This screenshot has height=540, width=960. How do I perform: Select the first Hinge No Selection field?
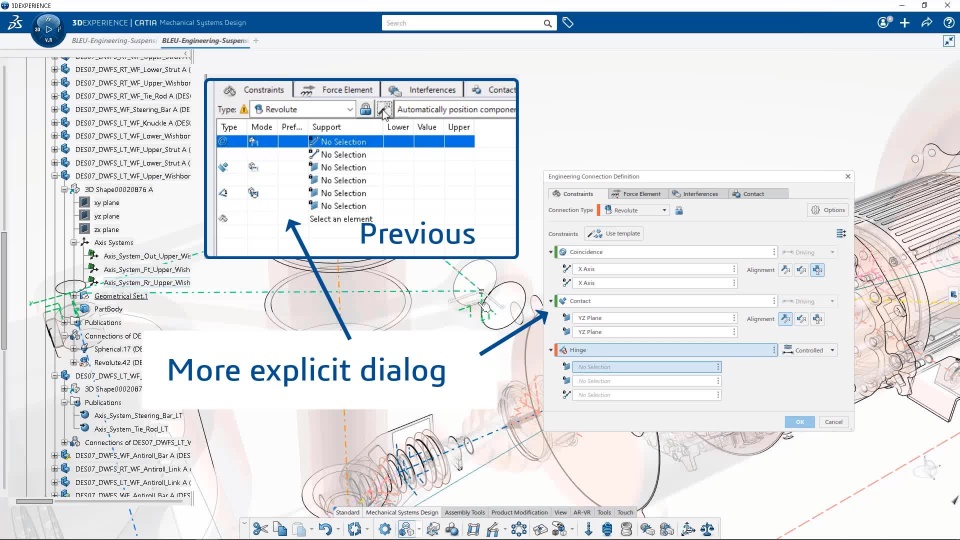coord(647,367)
